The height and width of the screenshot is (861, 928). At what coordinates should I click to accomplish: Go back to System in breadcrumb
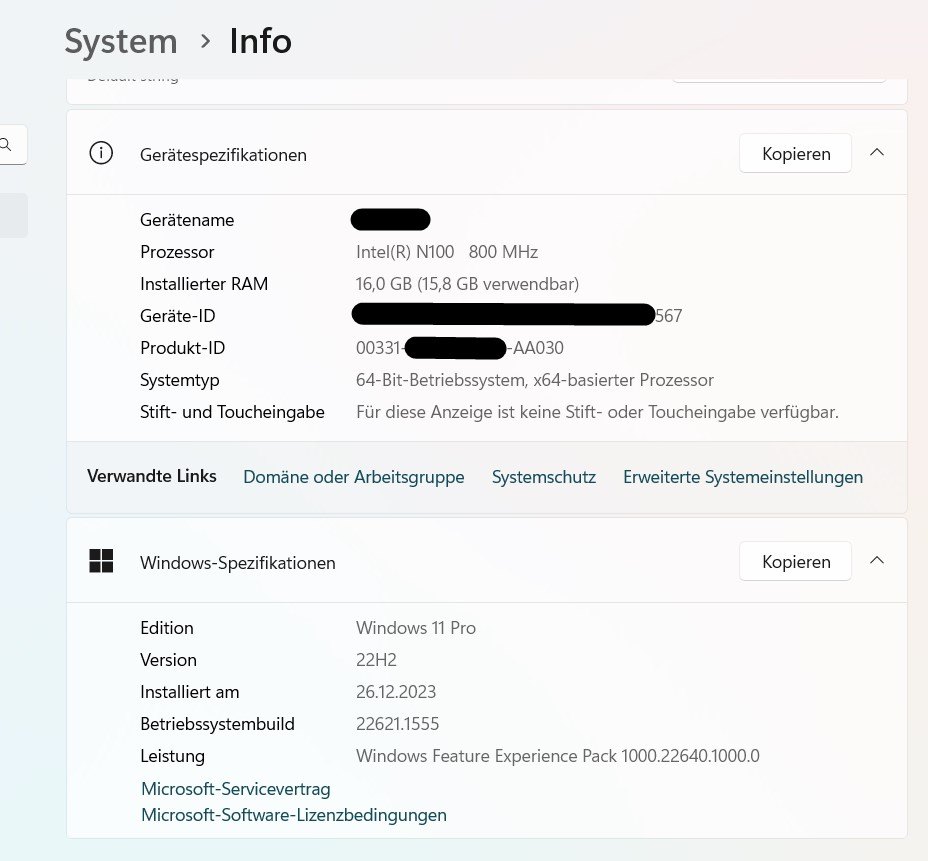121,41
